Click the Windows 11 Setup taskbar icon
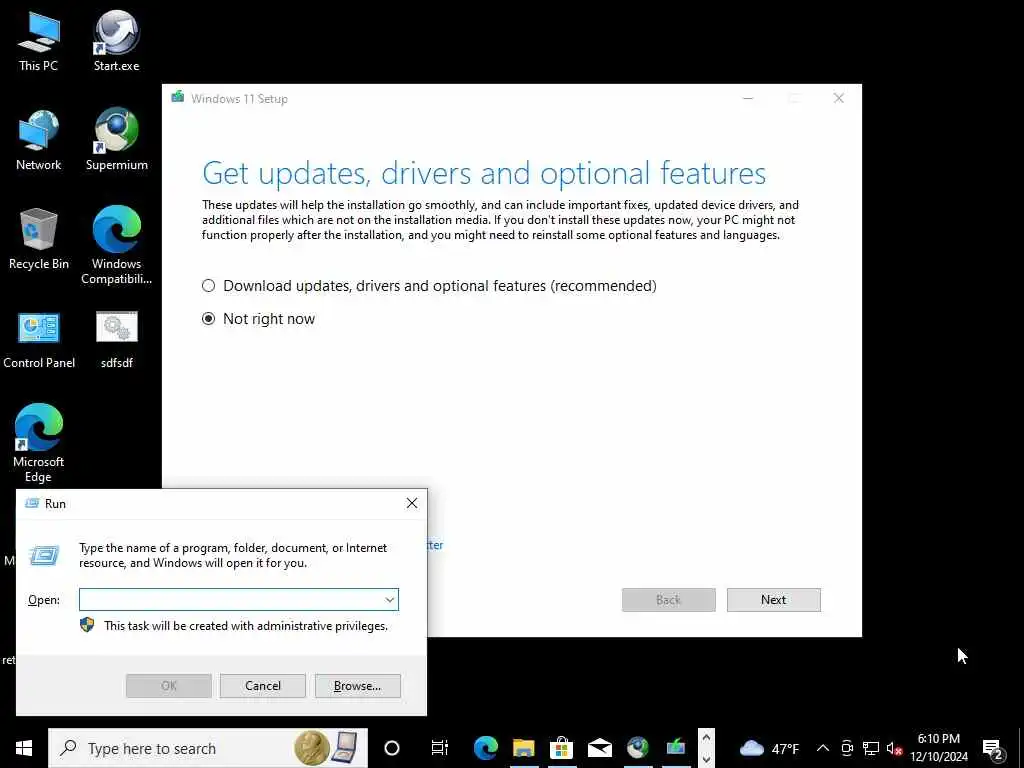Image resolution: width=1024 pixels, height=768 pixels. [676, 748]
